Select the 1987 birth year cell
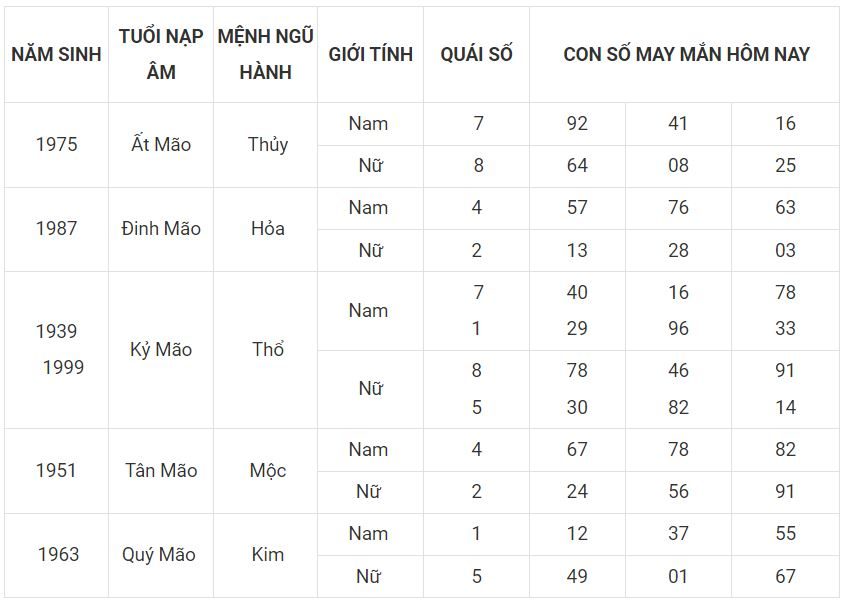The width and height of the screenshot is (855, 602). tap(57, 229)
